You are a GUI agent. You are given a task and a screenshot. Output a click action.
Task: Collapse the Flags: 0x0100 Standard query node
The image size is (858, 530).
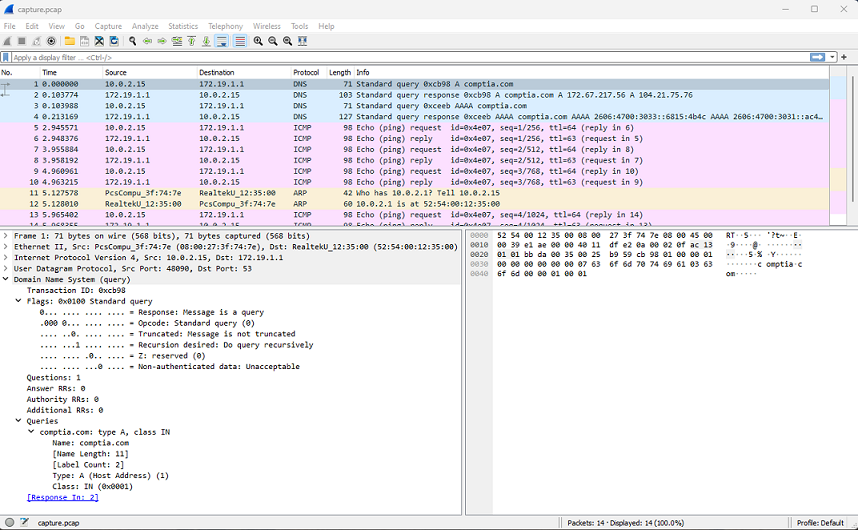click(x=19, y=301)
